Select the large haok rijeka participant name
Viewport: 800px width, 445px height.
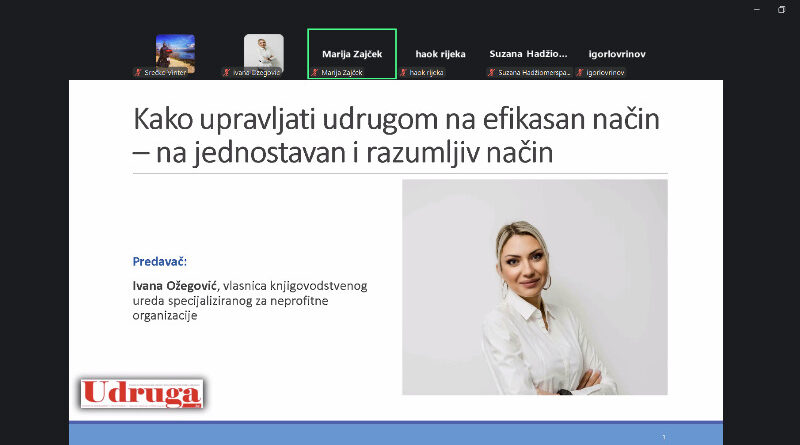tap(440, 54)
